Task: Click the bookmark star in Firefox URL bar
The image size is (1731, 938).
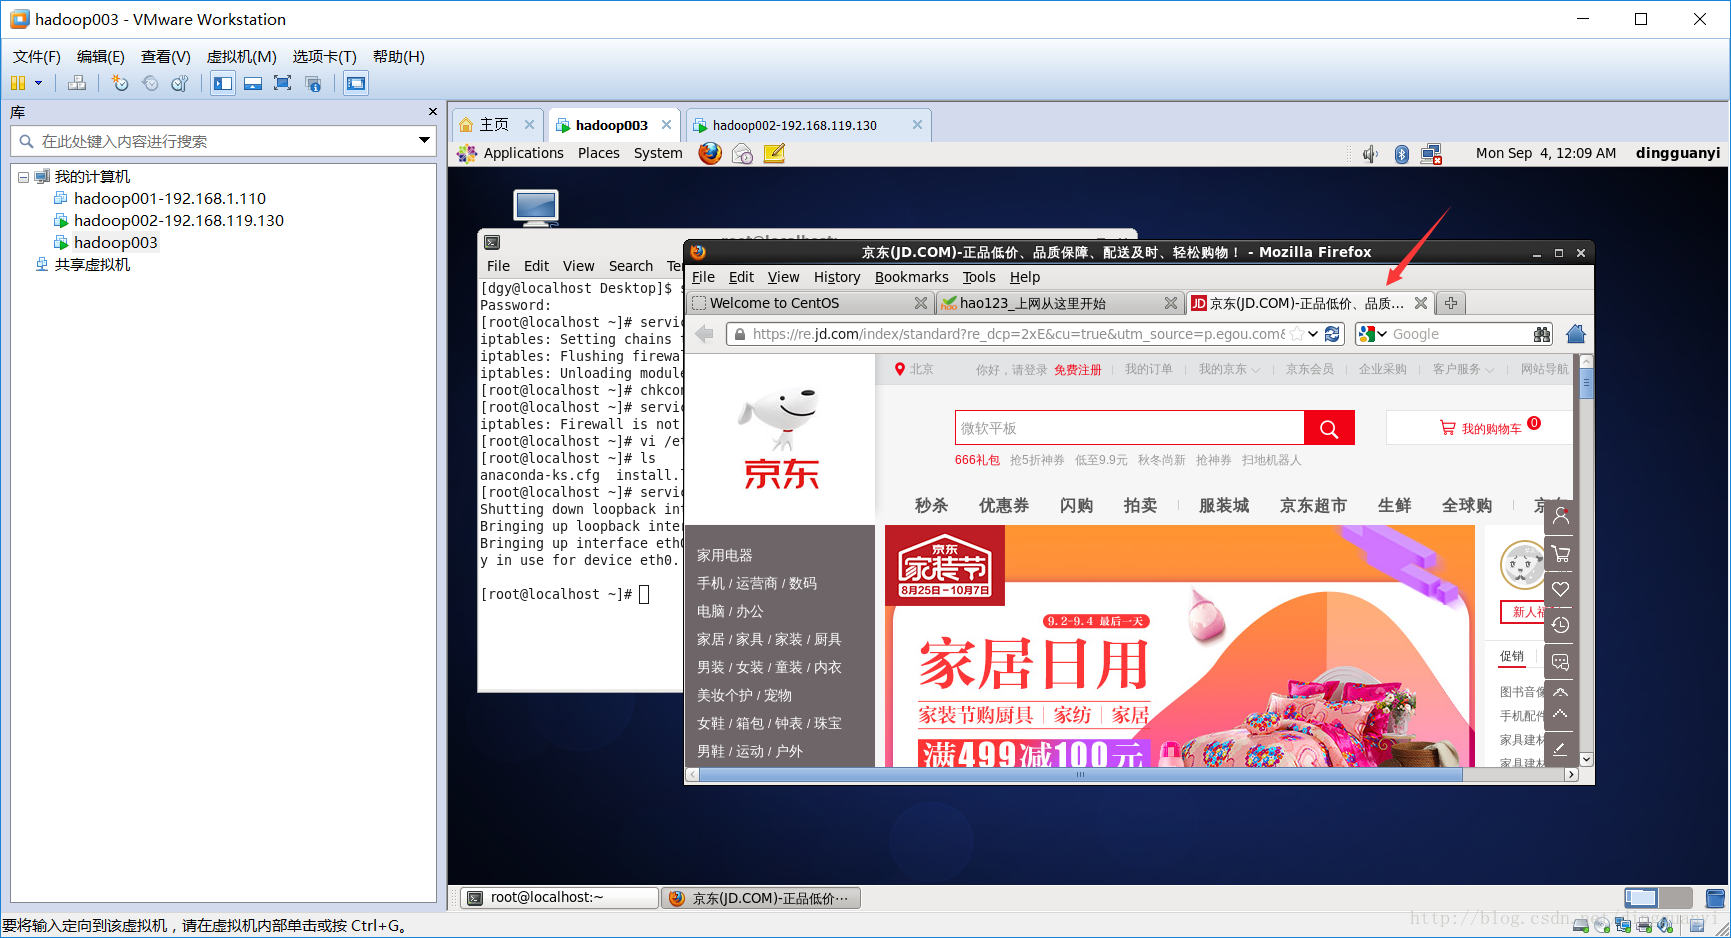Action: pyautogui.click(x=1297, y=334)
